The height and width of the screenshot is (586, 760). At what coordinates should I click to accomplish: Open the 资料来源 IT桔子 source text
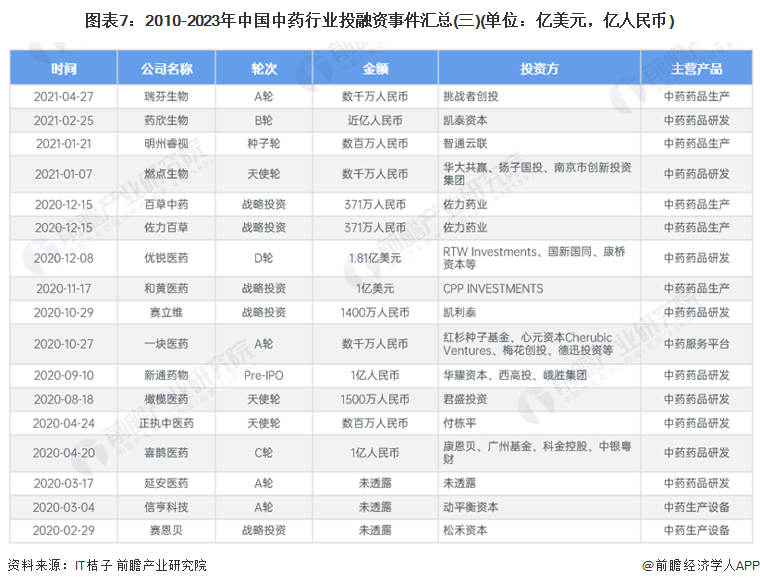pyautogui.click(x=107, y=565)
